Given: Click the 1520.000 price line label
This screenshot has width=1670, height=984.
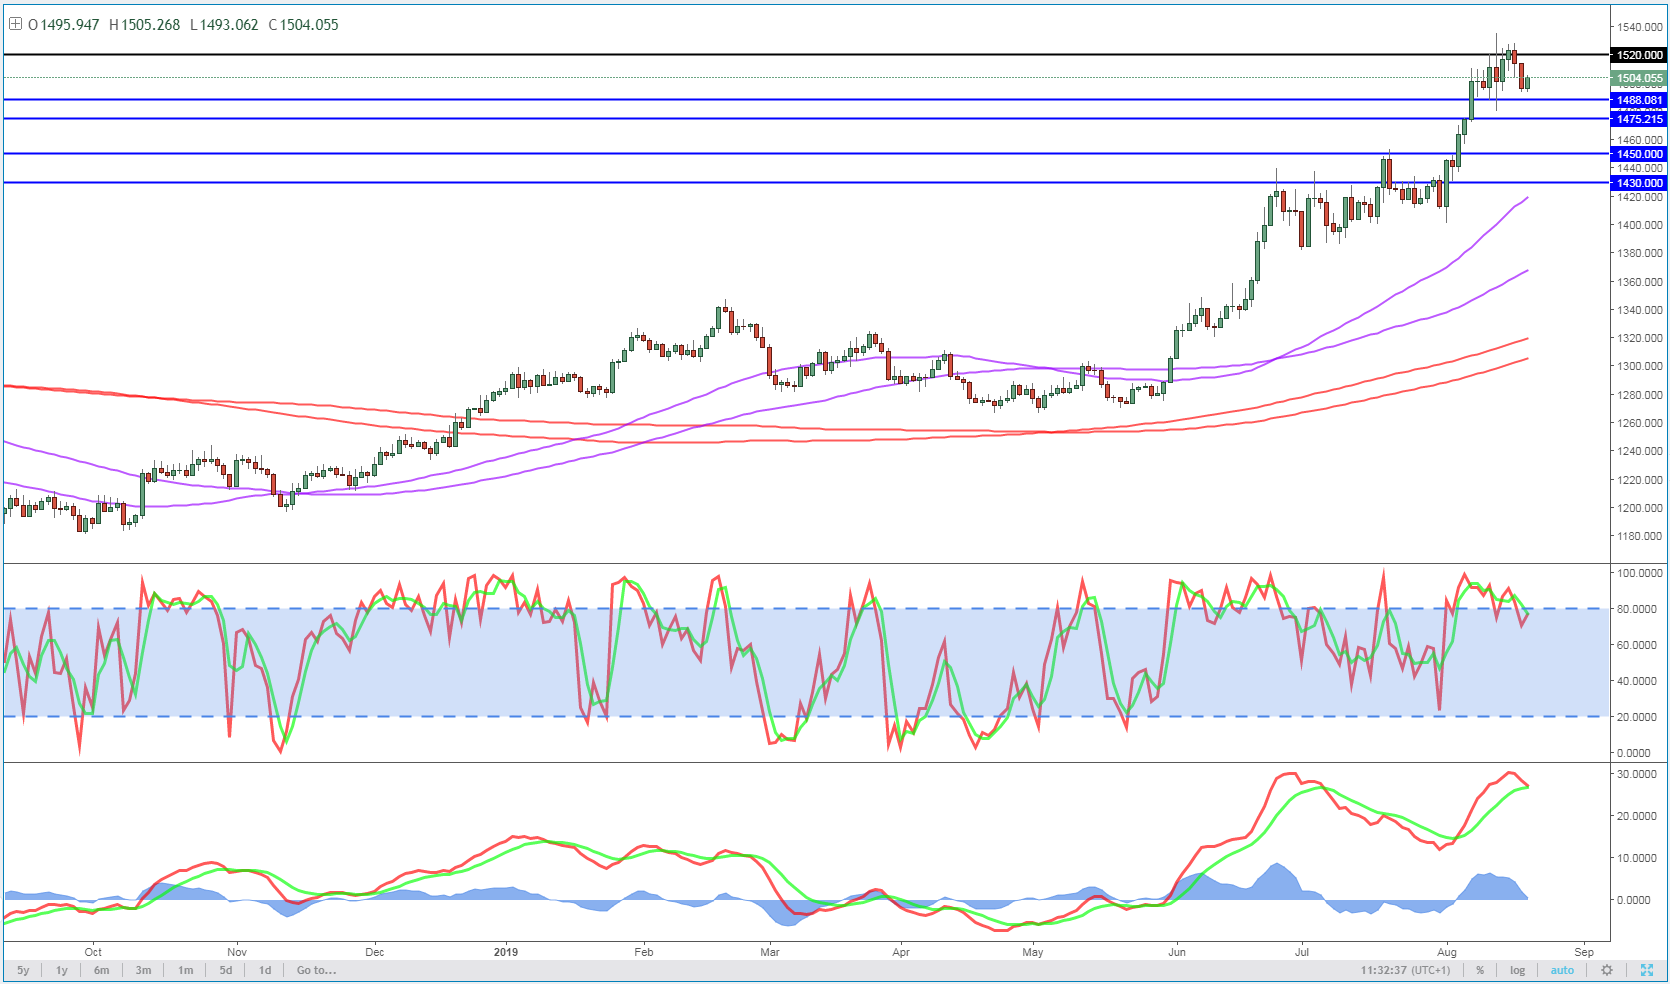Looking at the screenshot, I should pyautogui.click(x=1640, y=55).
